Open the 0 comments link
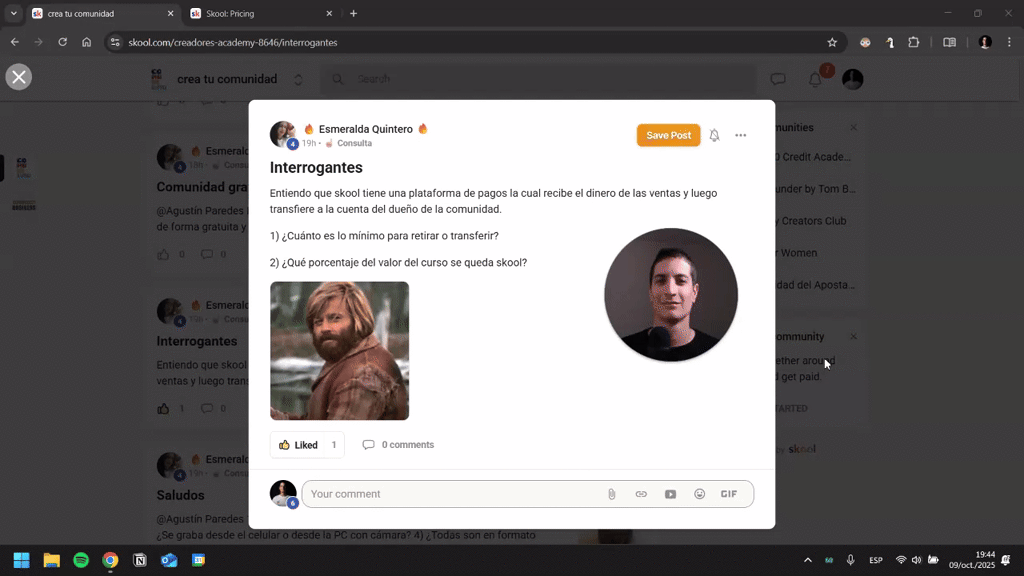The height and width of the screenshot is (576, 1024). tap(398, 445)
